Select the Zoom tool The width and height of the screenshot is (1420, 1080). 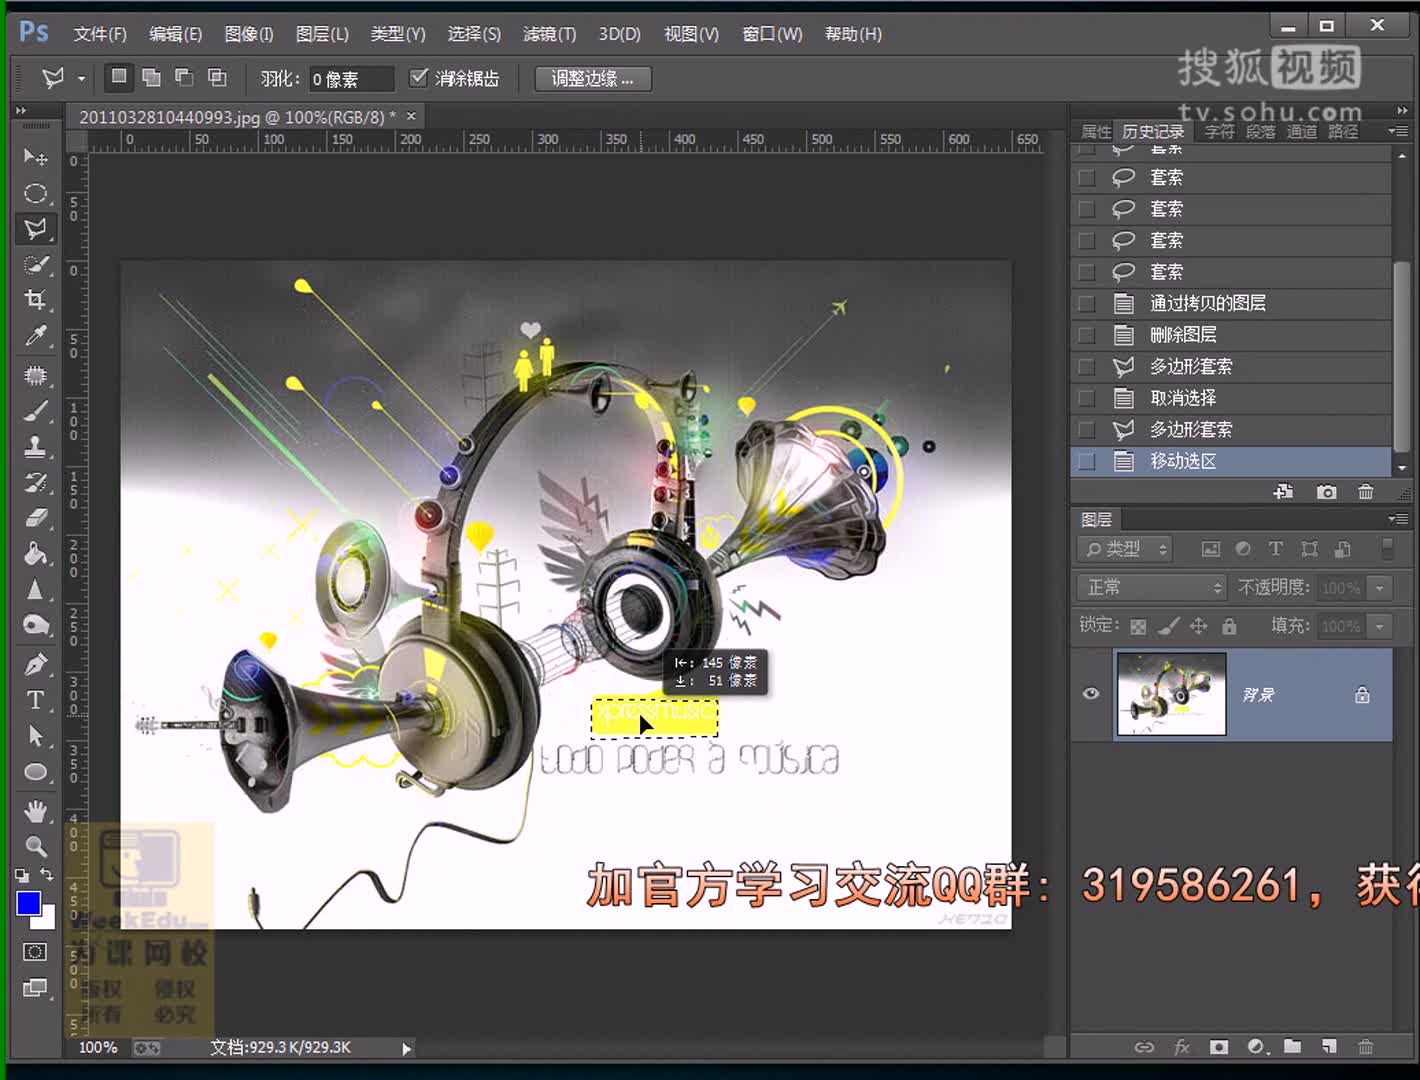tap(36, 846)
